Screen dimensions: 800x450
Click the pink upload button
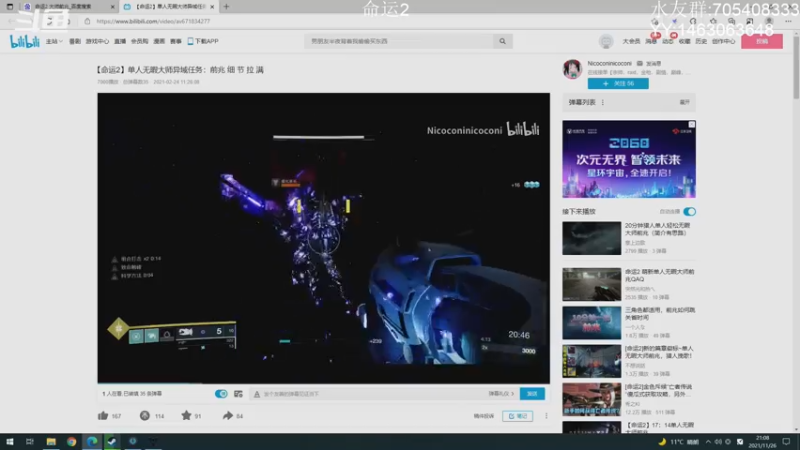(x=762, y=41)
